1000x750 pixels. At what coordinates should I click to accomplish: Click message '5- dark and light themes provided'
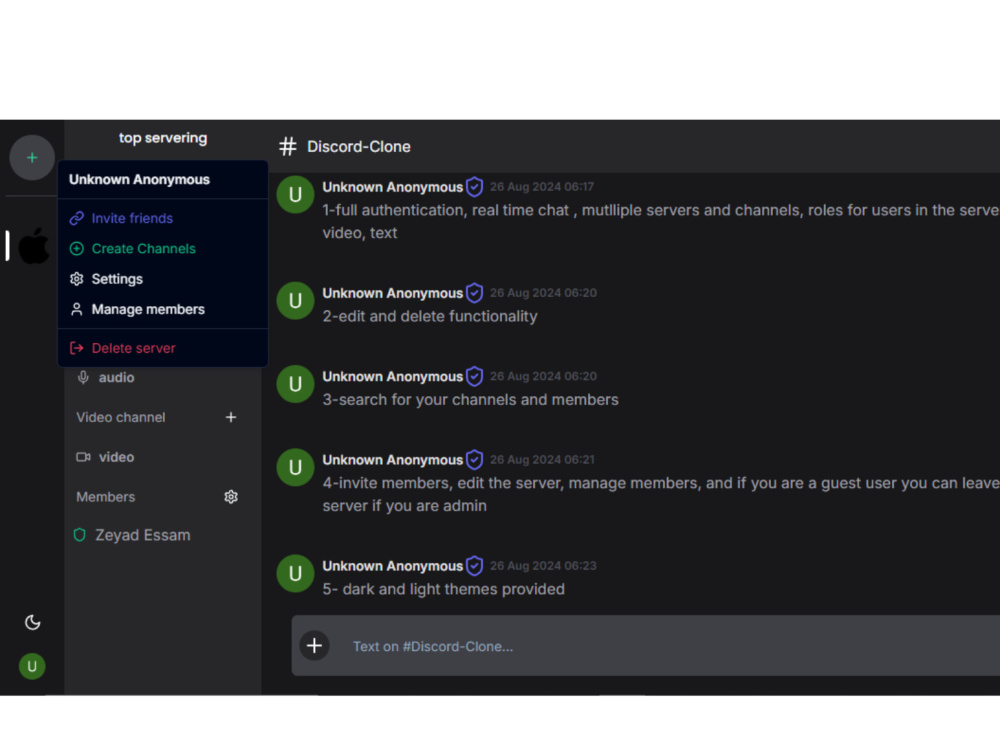pyautogui.click(x=443, y=589)
